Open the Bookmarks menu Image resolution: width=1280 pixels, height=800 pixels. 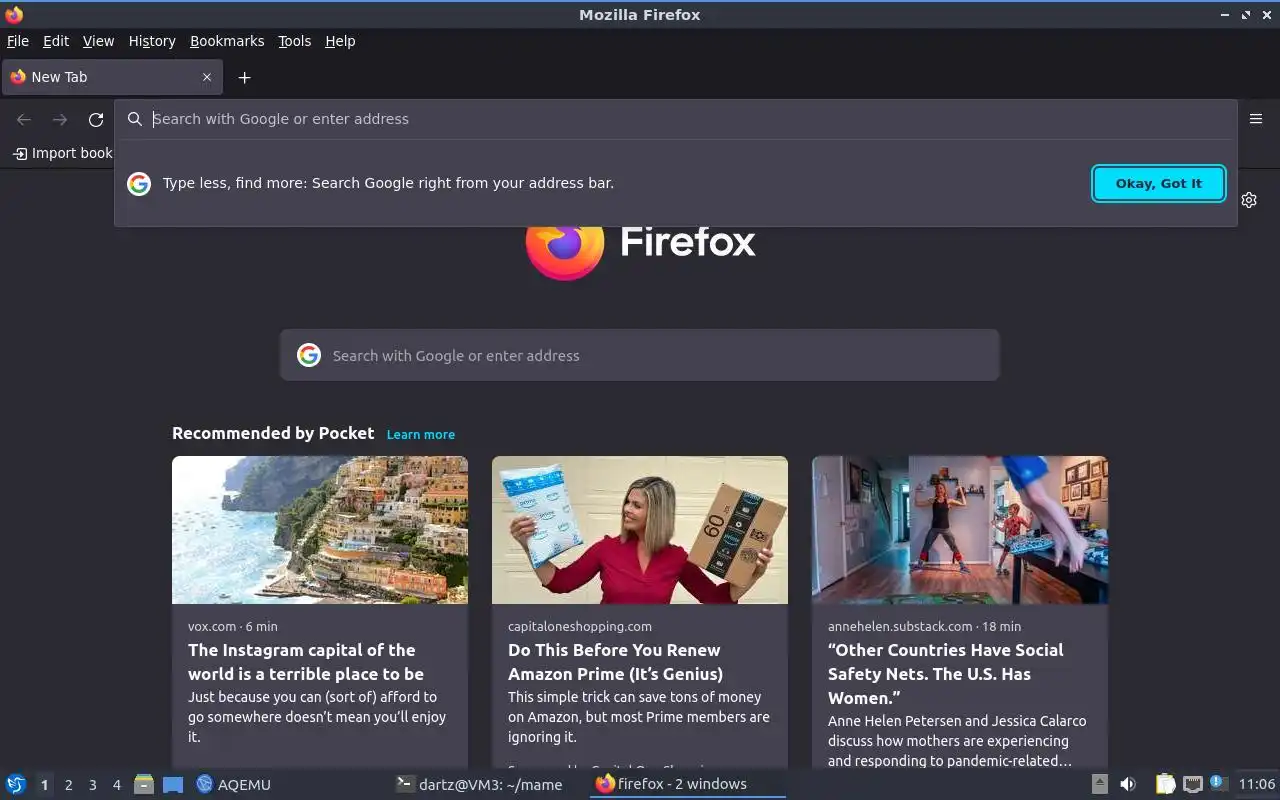(x=227, y=41)
